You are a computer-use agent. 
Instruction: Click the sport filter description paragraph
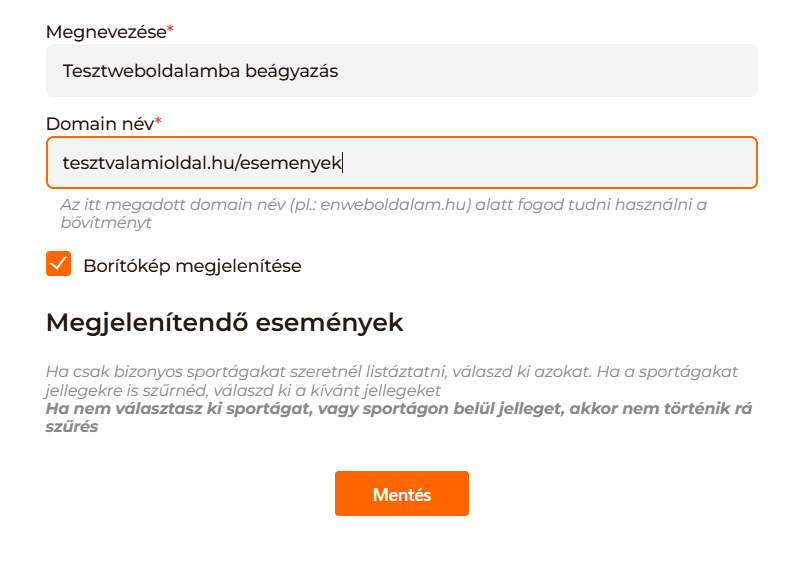point(398,380)
